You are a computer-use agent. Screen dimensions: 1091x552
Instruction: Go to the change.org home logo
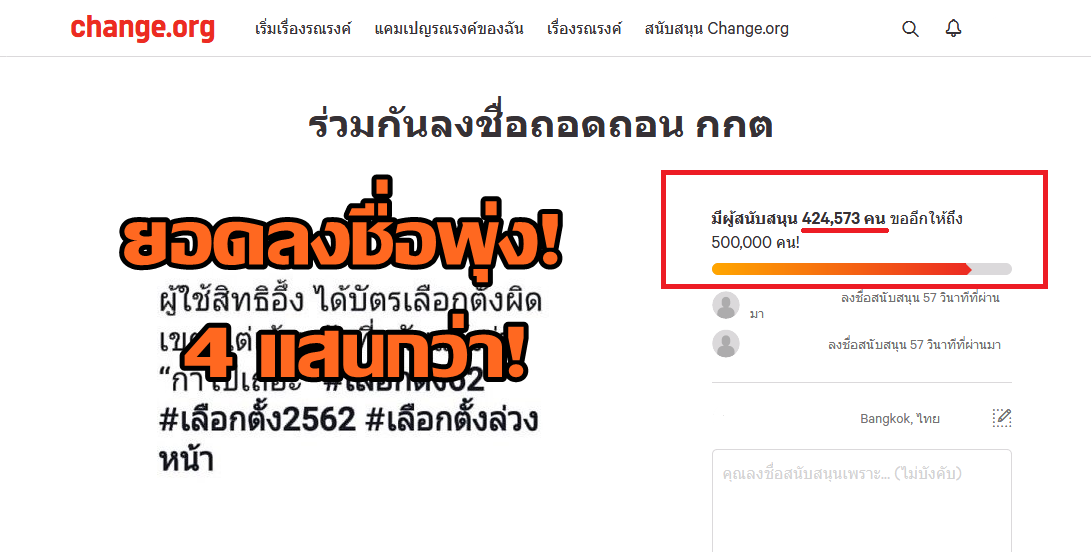pyautogui.click(x=143, y=29)
